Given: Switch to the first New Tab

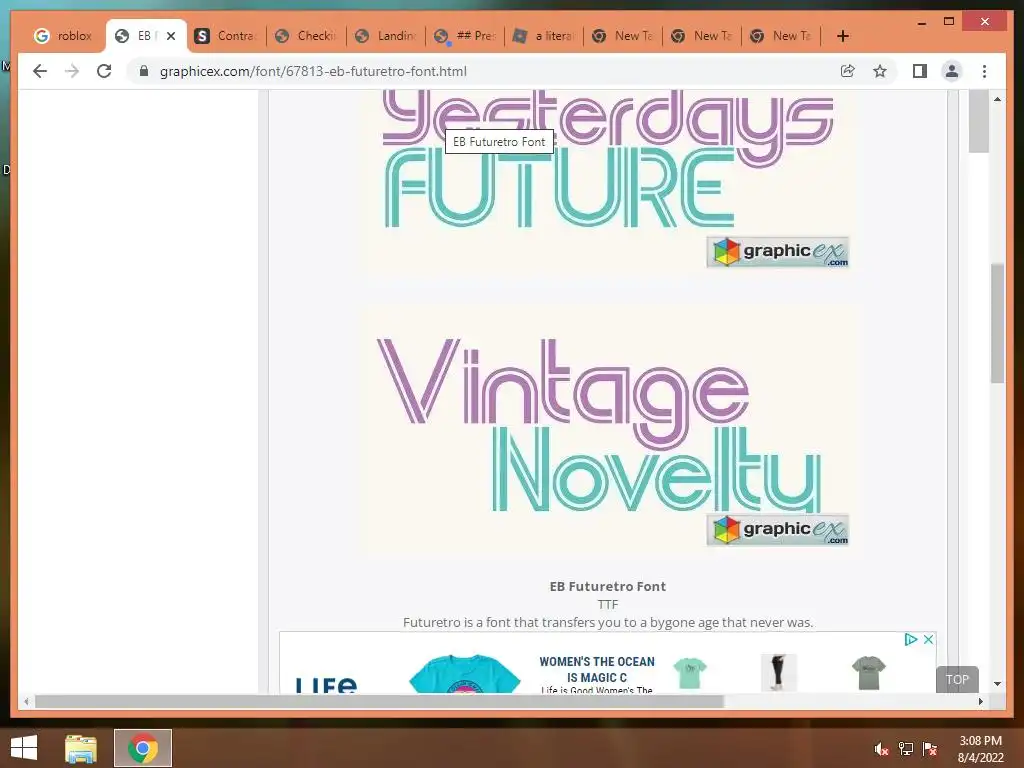Looking at the screenshot, I should [624, 36].
